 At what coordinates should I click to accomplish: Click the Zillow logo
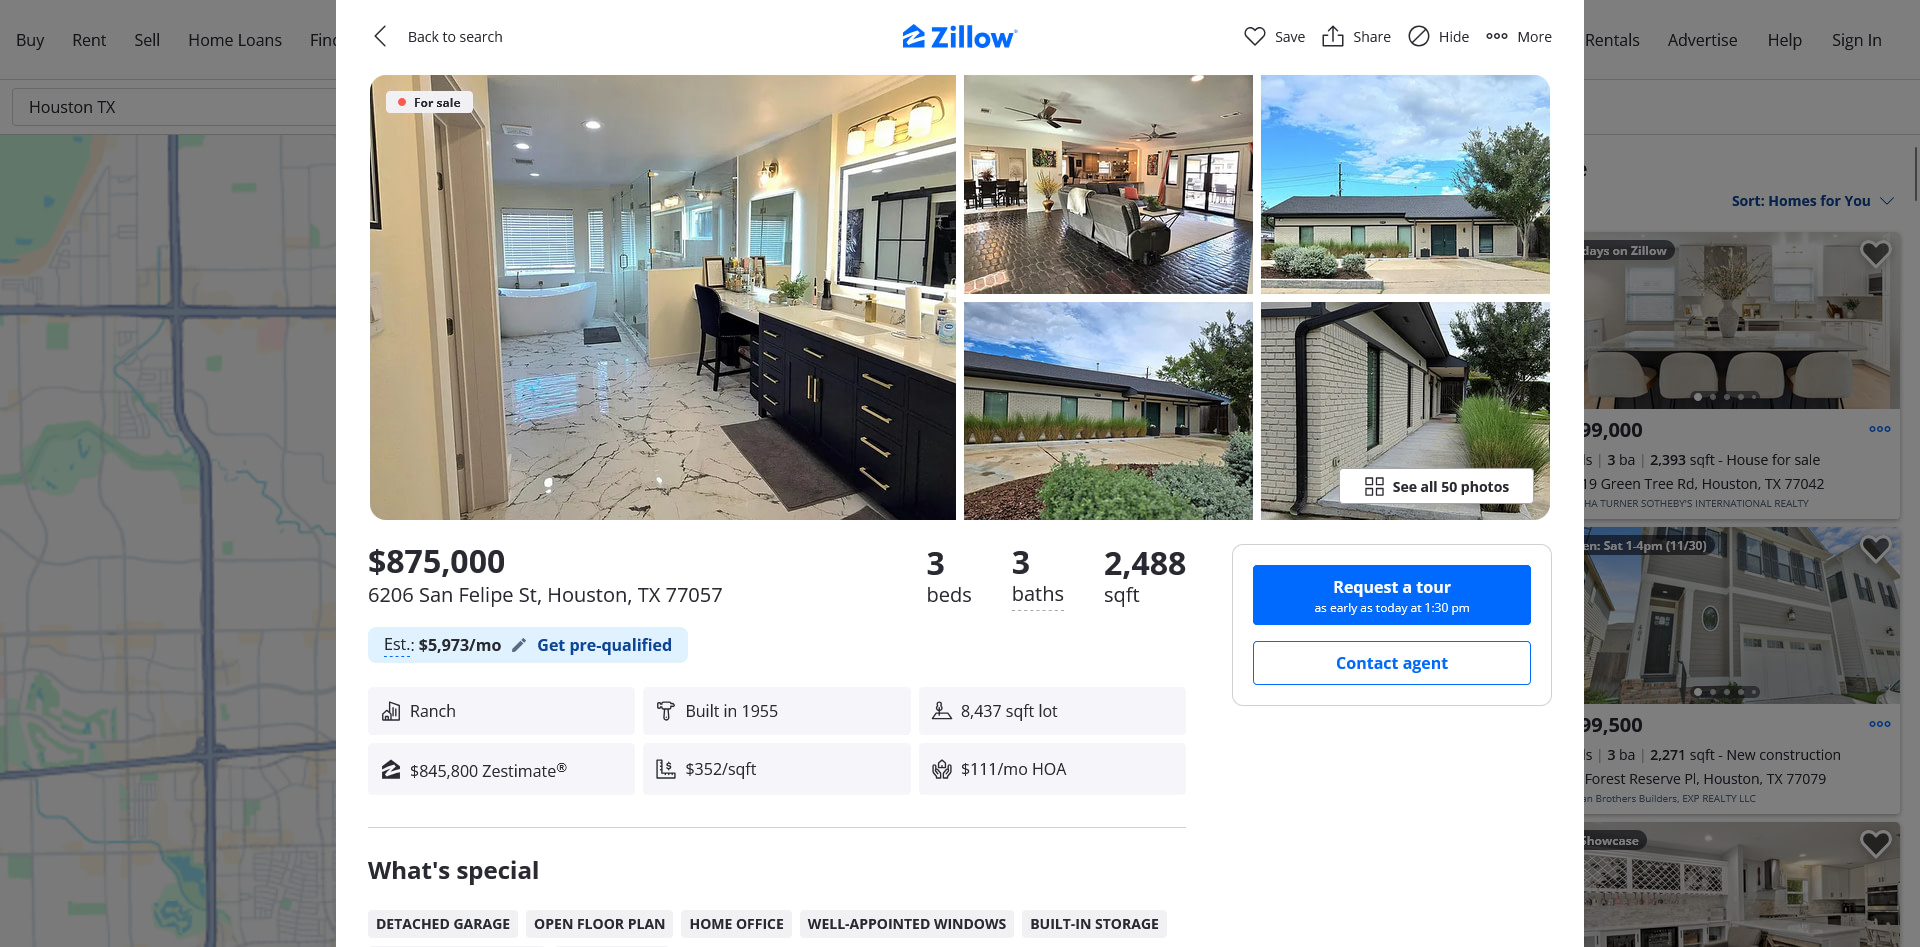coord(959,37)
